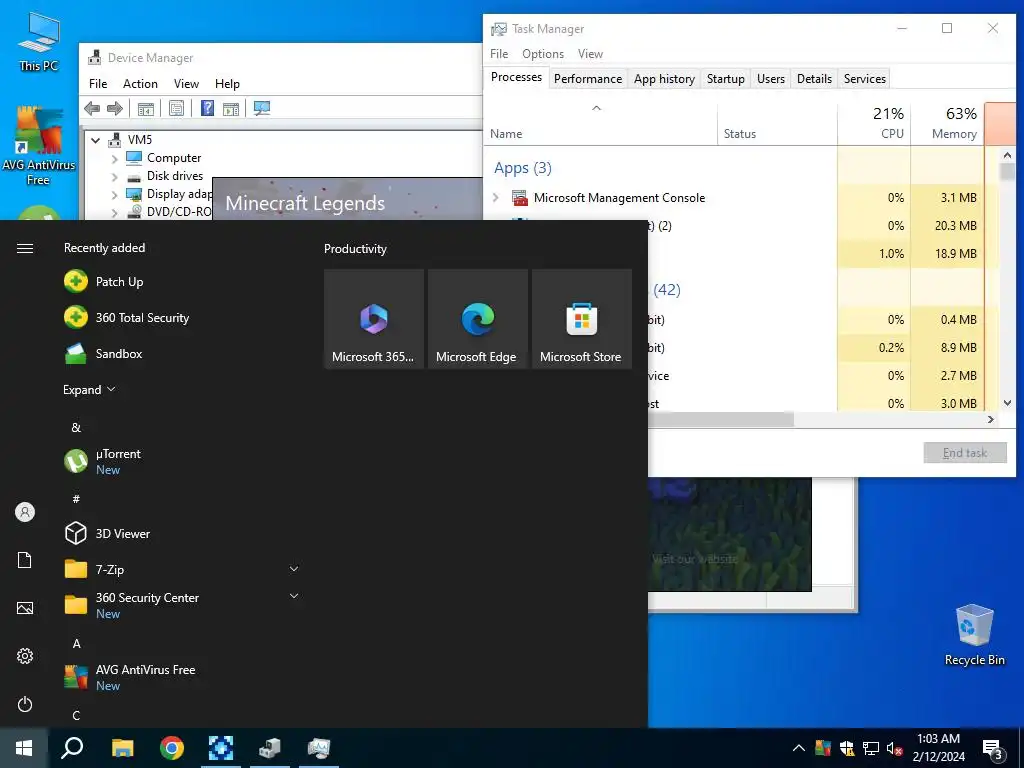This screenshot has height=768, width=1024.
Task: Expand the 360 Security Center folder
Action: point(294,596)
